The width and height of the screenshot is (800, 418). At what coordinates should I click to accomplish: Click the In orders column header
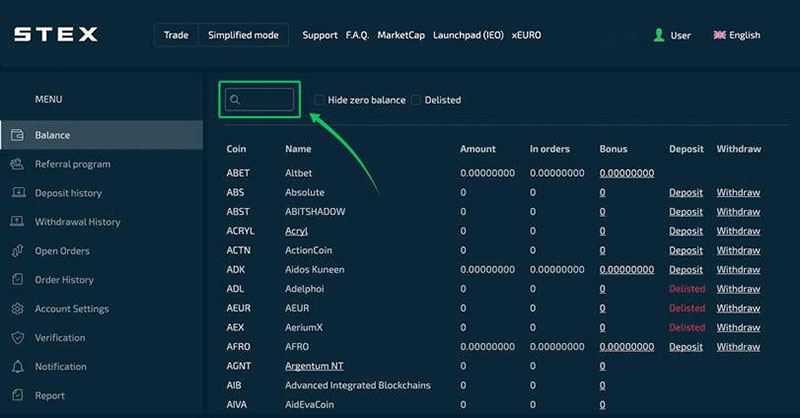coord(549,149)
